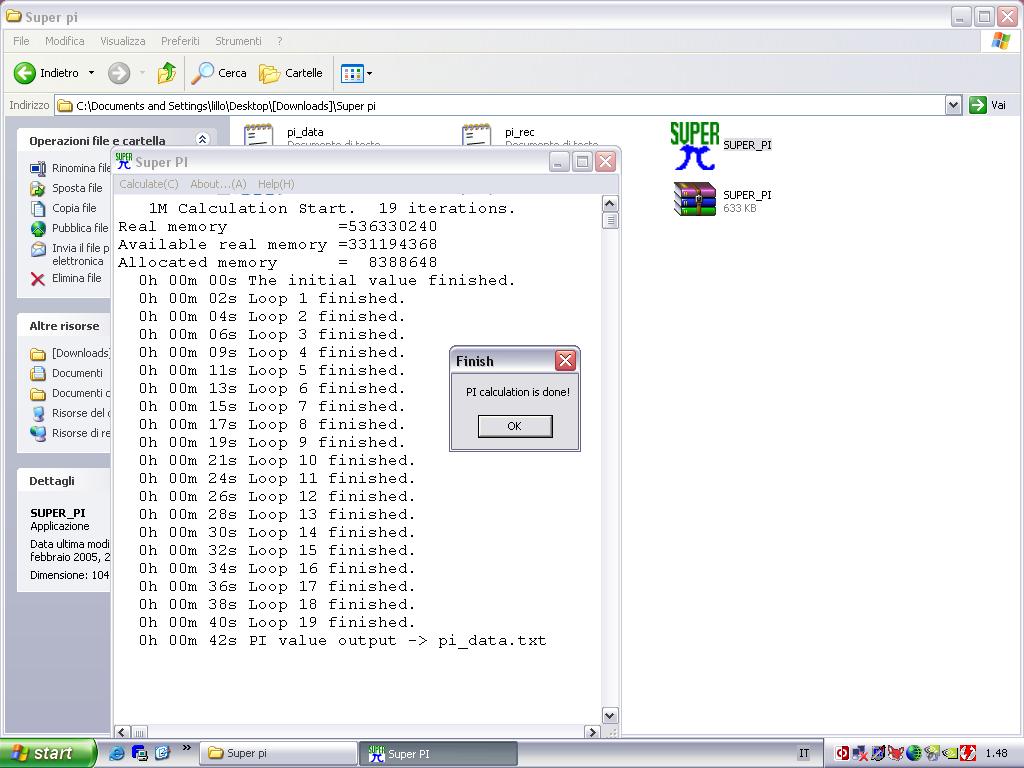The image size is (1024, 768).
Task: Click Super PI scroll down arrow
Action: click(609, 716)
